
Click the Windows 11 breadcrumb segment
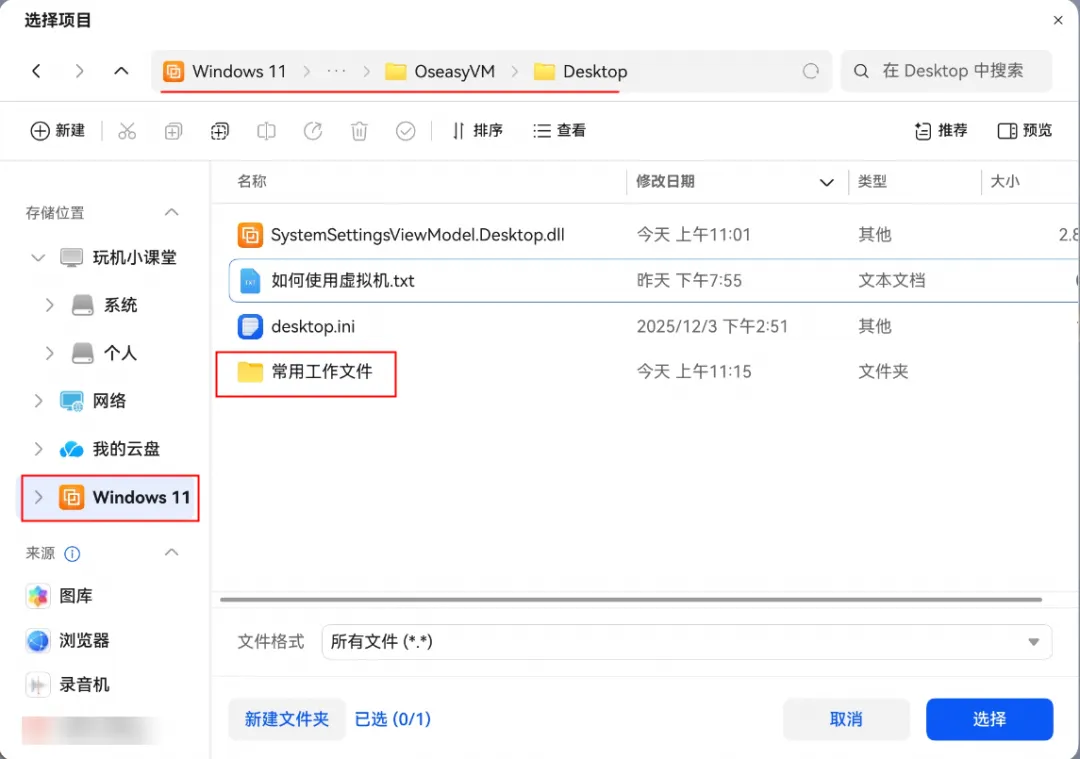pyautogui.click(x=225, y=72)
